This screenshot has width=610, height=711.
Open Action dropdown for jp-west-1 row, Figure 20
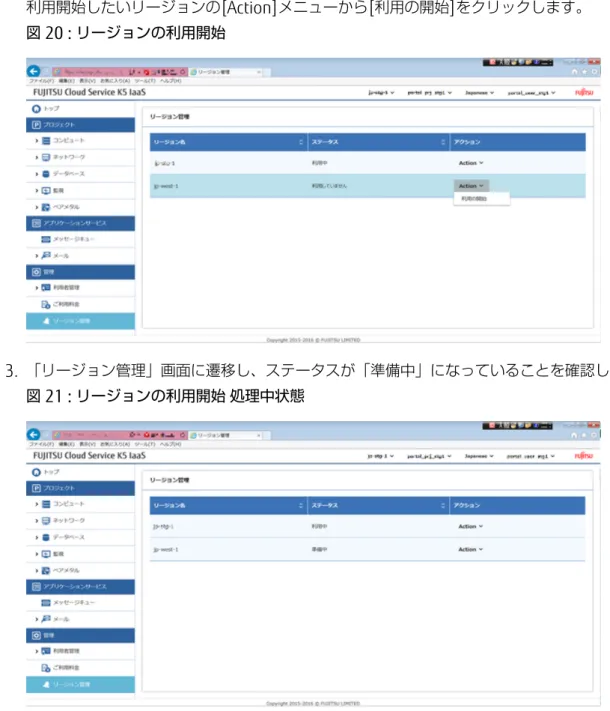coord(471,185)
